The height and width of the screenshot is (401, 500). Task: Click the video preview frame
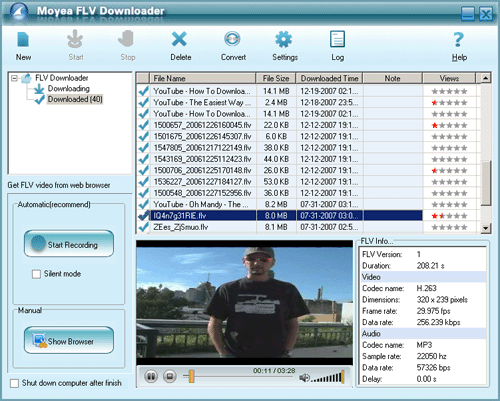tap(244, 302)
